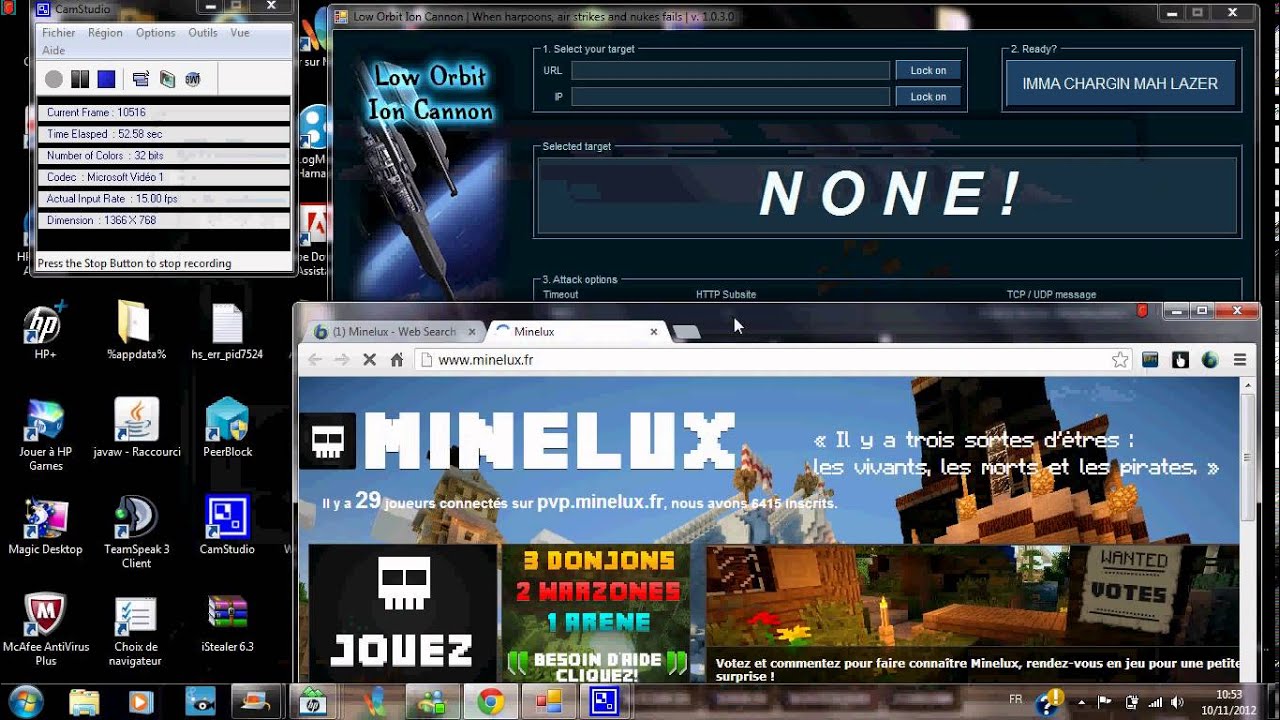Click Chrome back arrow
The width and height of the screenshot is (1280, 720).
pos(315,360)
